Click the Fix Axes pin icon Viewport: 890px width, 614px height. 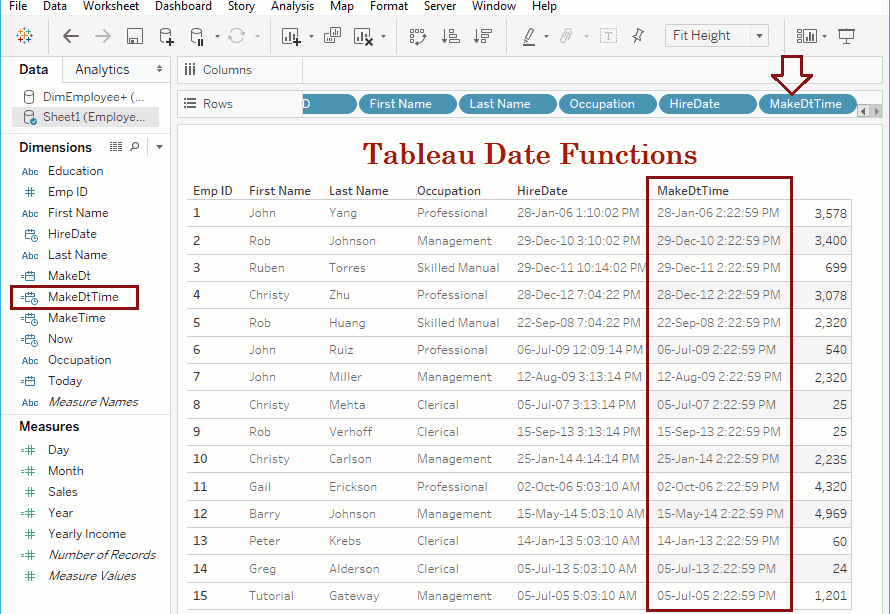click(x=638, y=36)
